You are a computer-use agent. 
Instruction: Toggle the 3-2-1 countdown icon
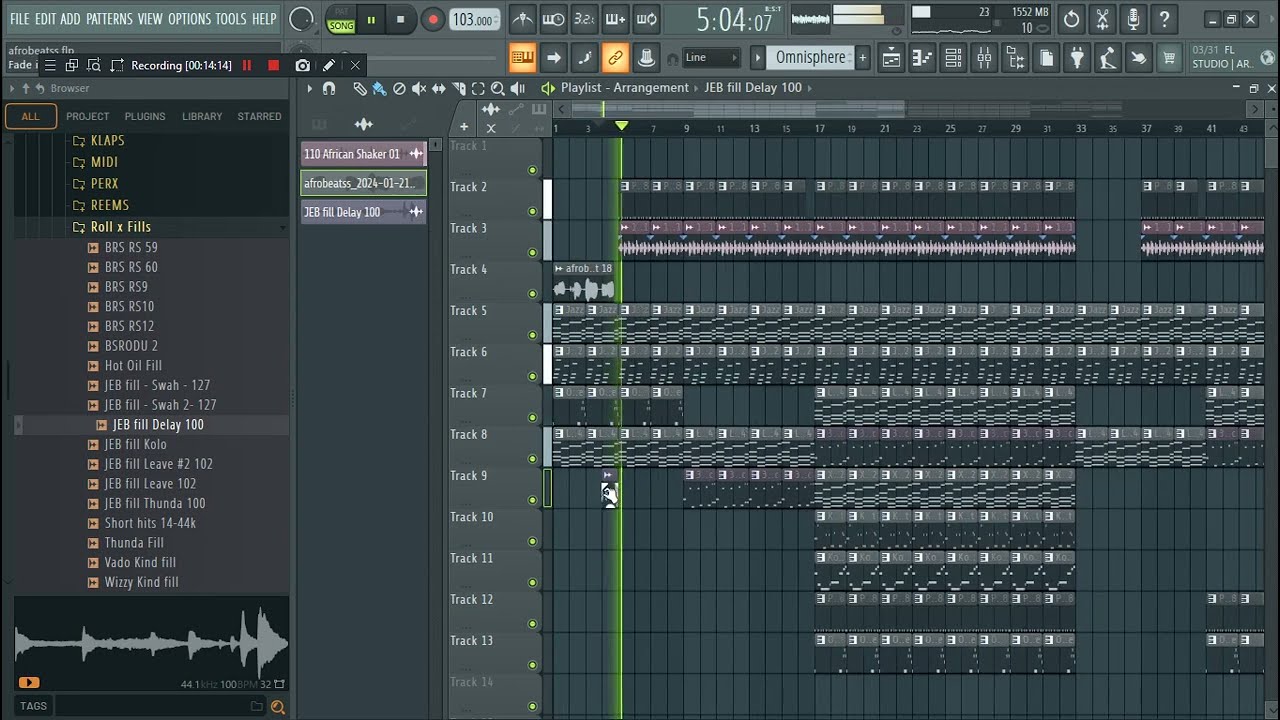point(584,19)
